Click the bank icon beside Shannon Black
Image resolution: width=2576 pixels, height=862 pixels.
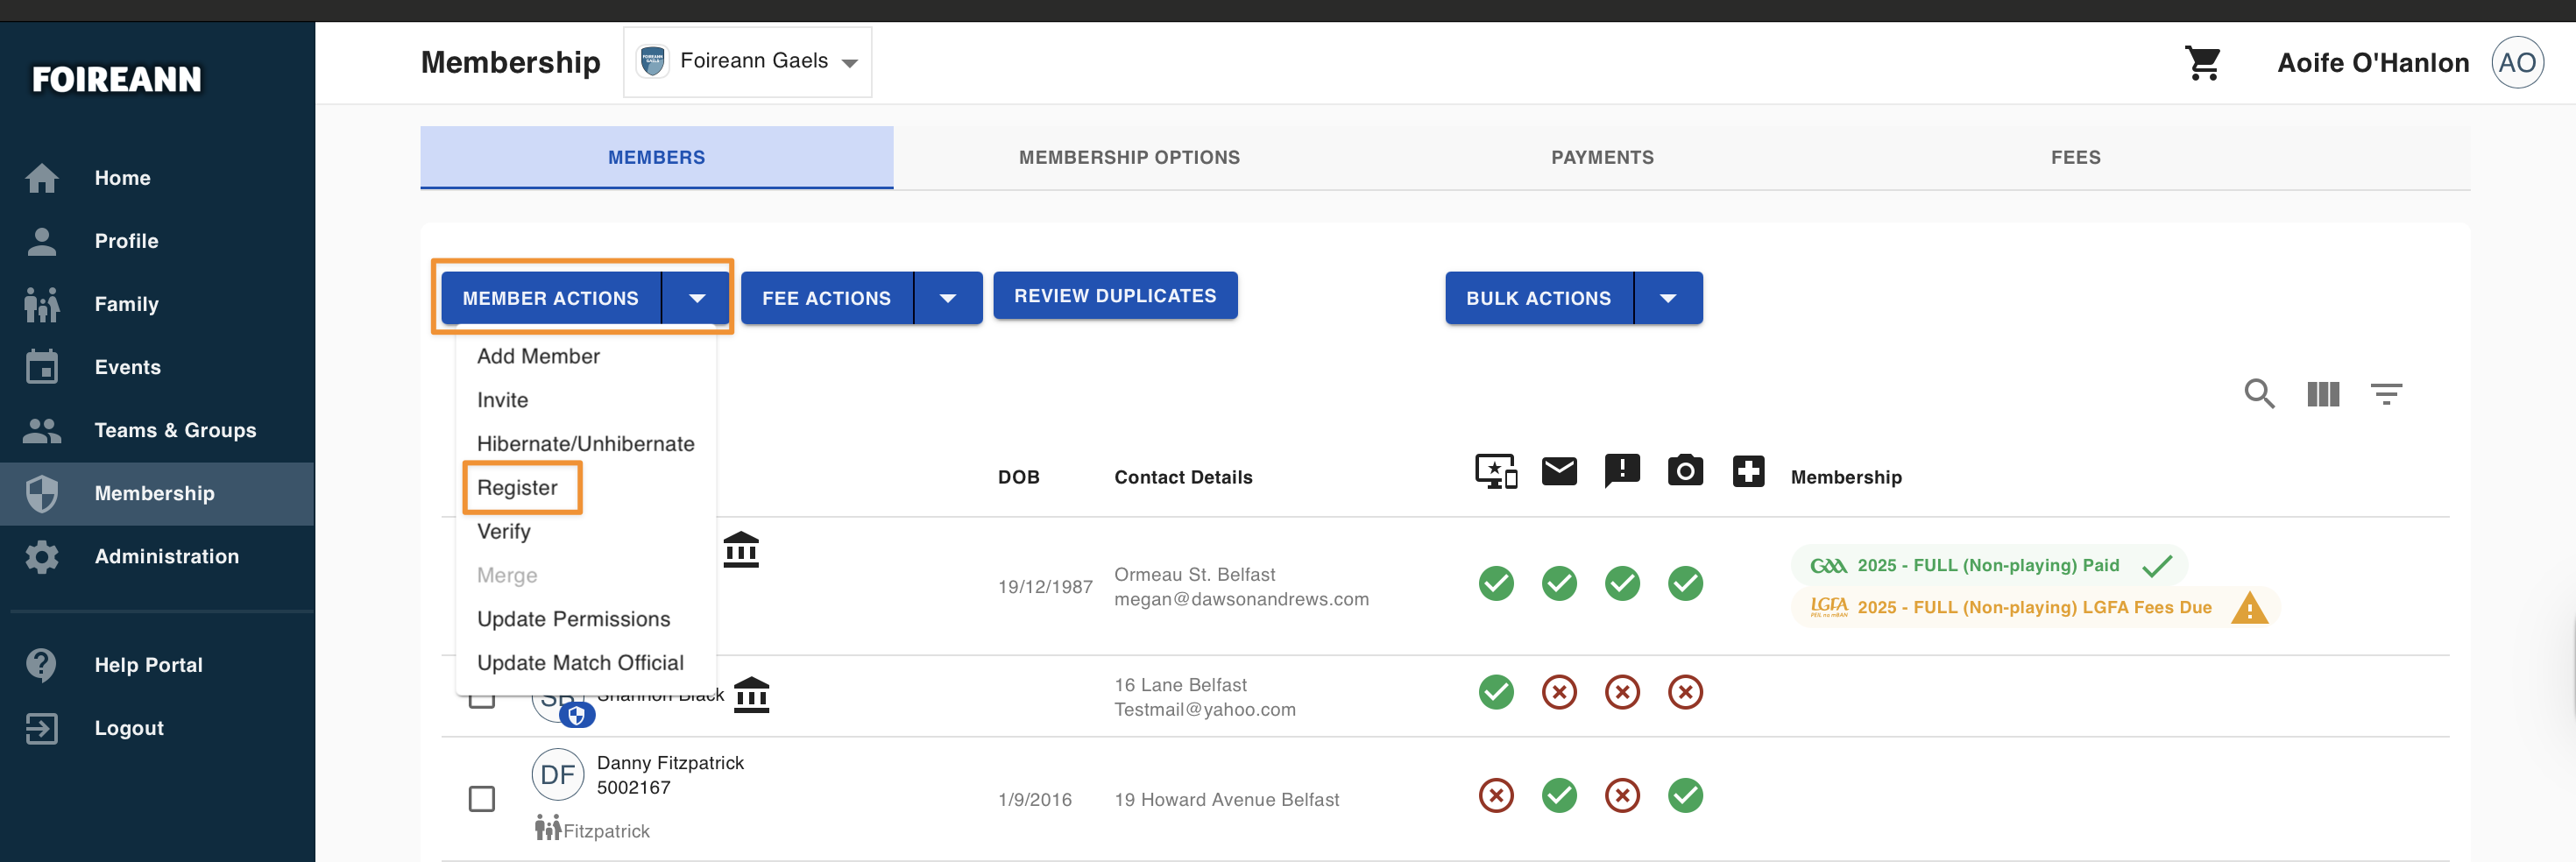tap(751, 695)
